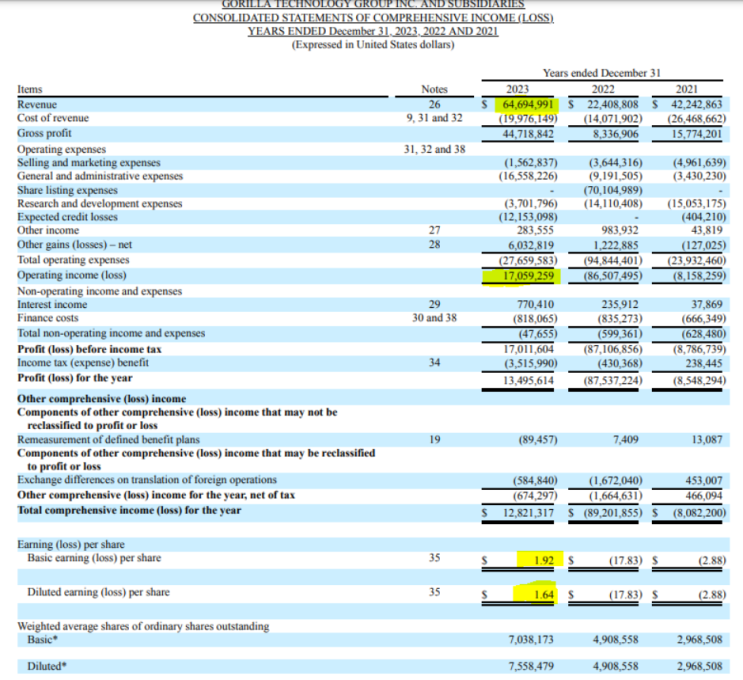The image size is (743, 680).
Task: Select 2023 cost of revenue (19,976,149)
Action: 528,118
